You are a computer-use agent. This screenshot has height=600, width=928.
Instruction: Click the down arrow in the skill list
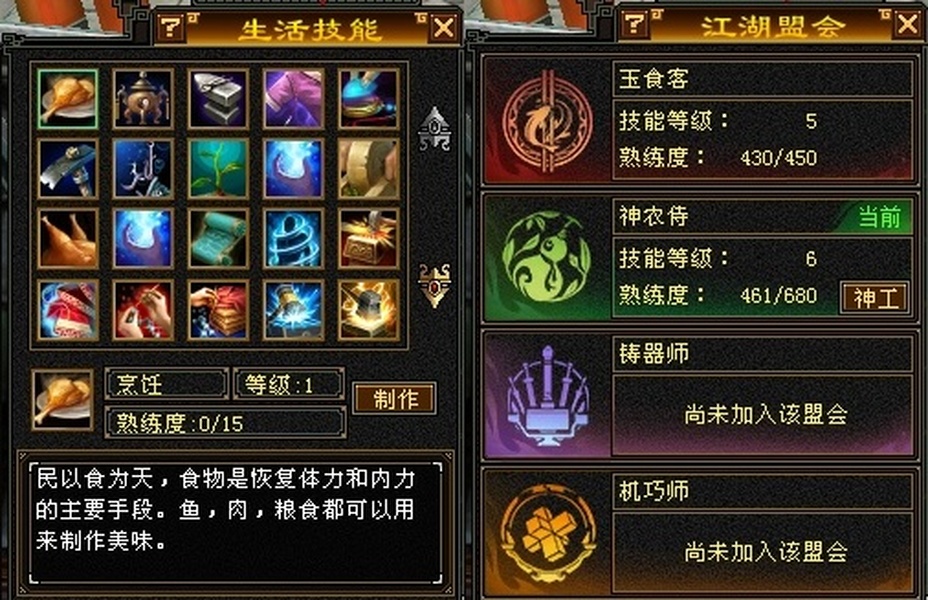click(435, 285)
